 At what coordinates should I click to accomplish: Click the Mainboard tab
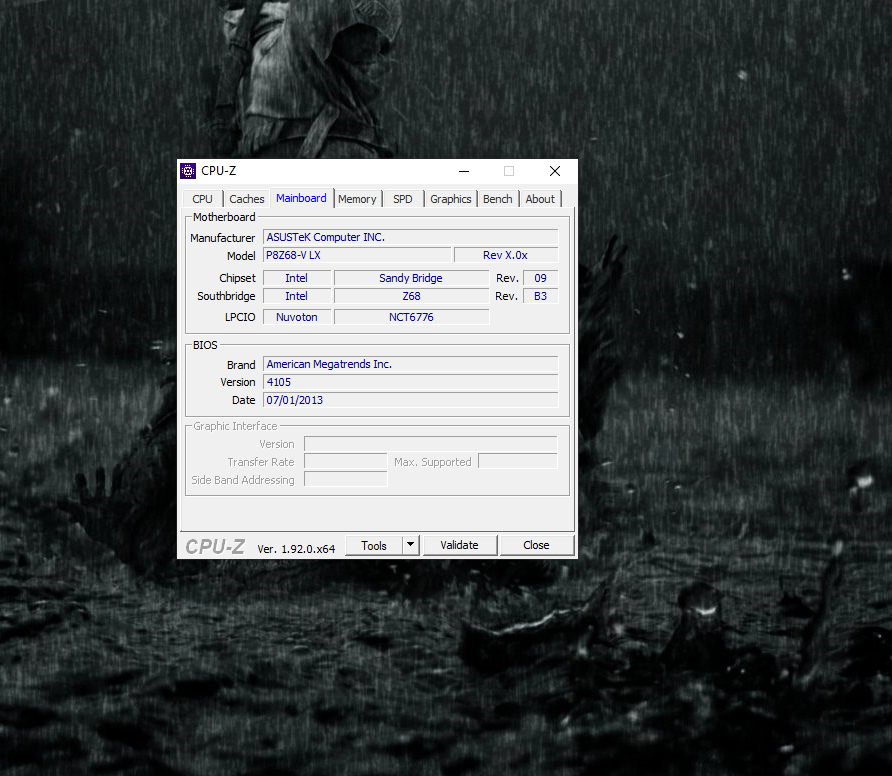click(x=301, y=198)
